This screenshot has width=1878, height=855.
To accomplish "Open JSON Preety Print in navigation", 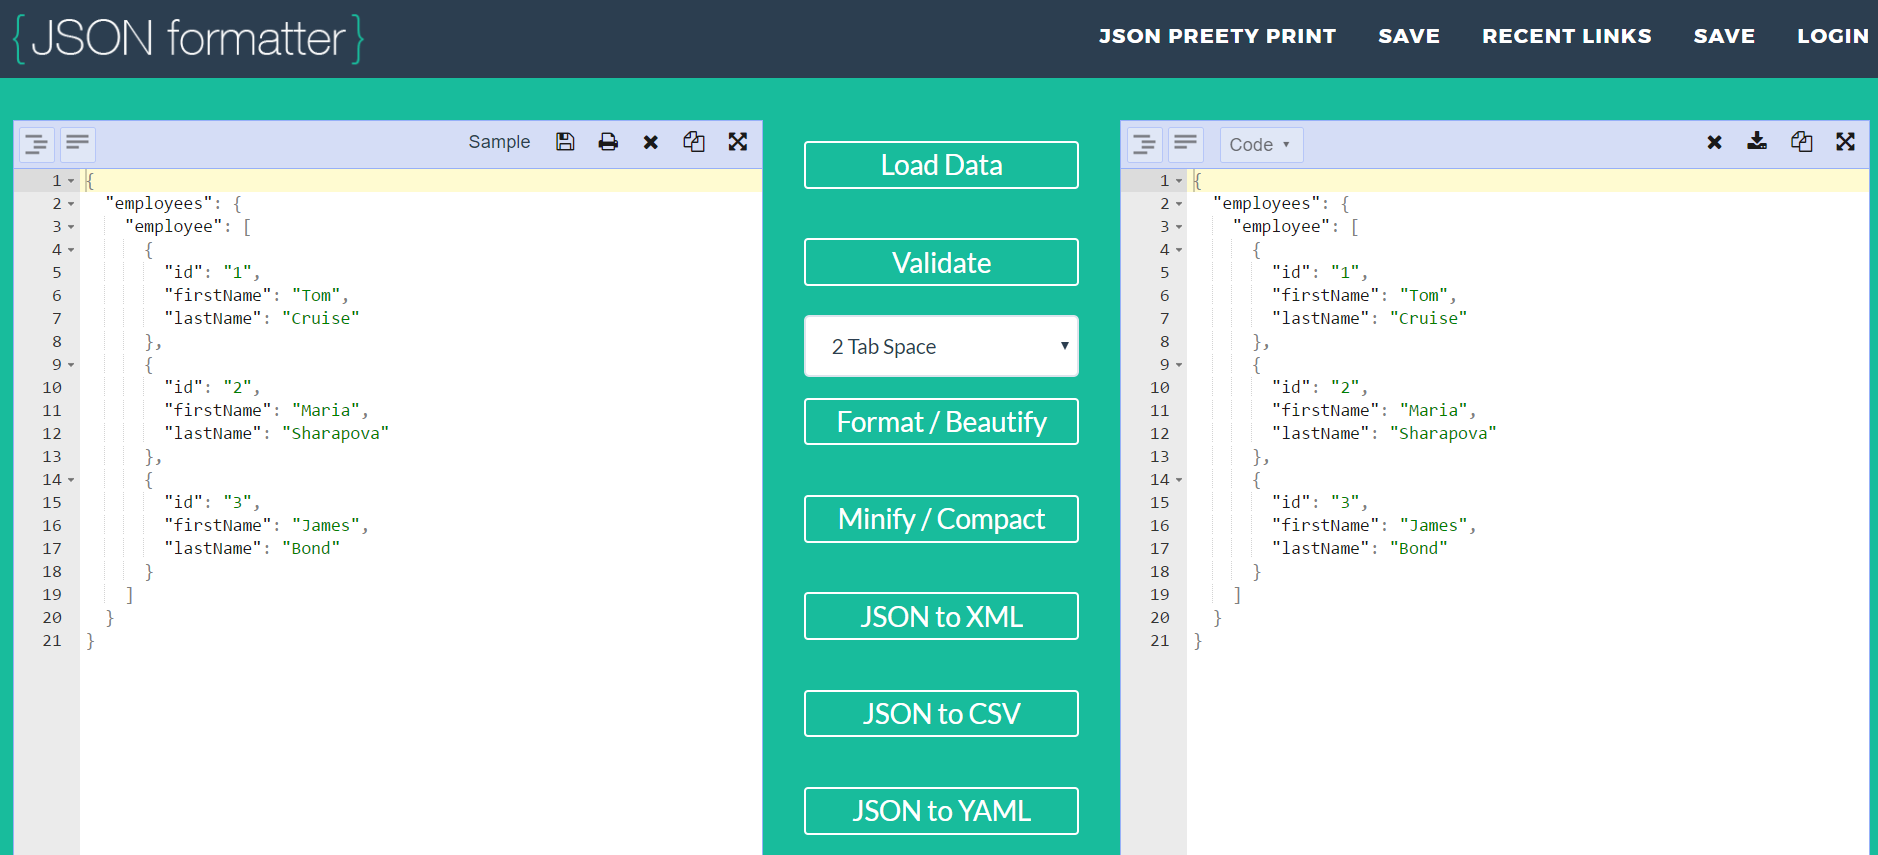I will 1217,36.
